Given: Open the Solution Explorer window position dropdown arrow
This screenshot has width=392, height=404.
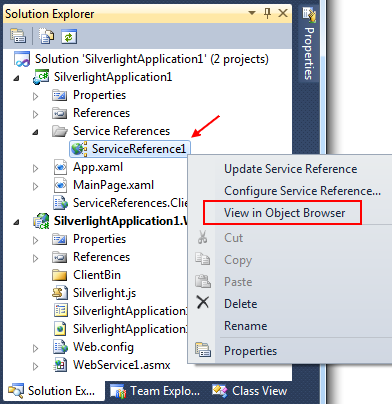Looking at the screenshot, I should pos(252,13).
